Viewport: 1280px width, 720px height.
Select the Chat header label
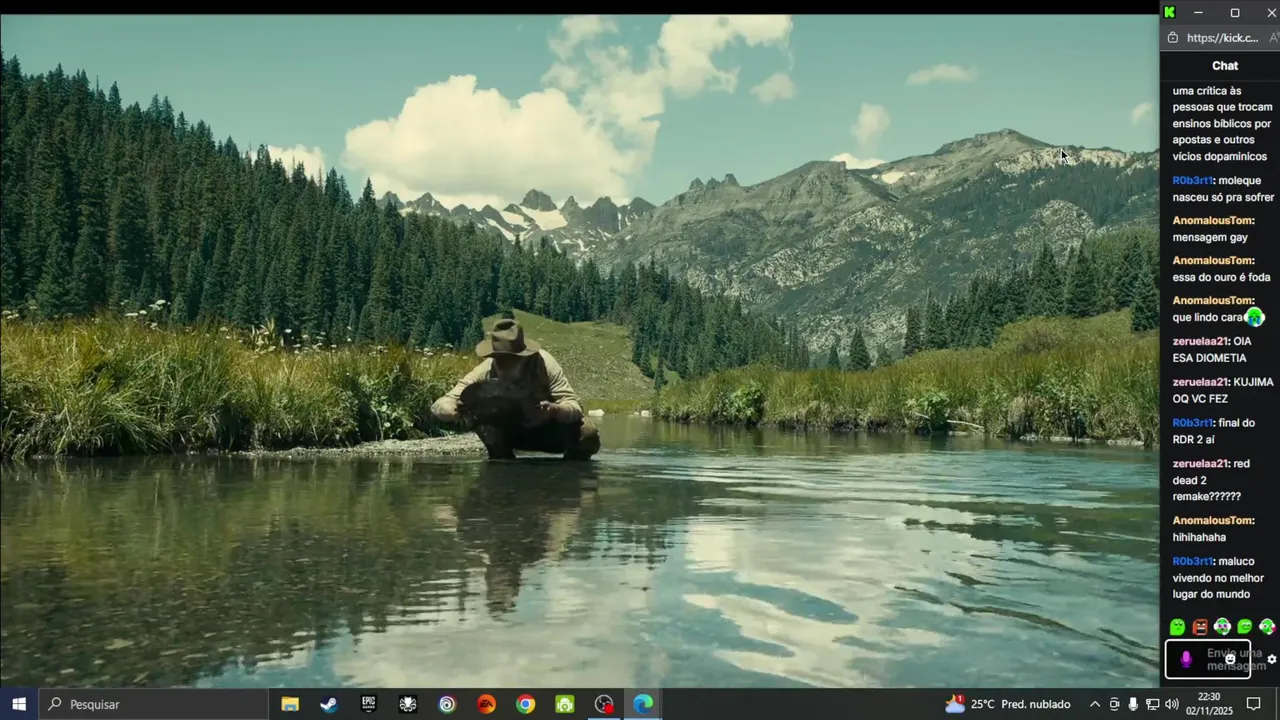1225,66
